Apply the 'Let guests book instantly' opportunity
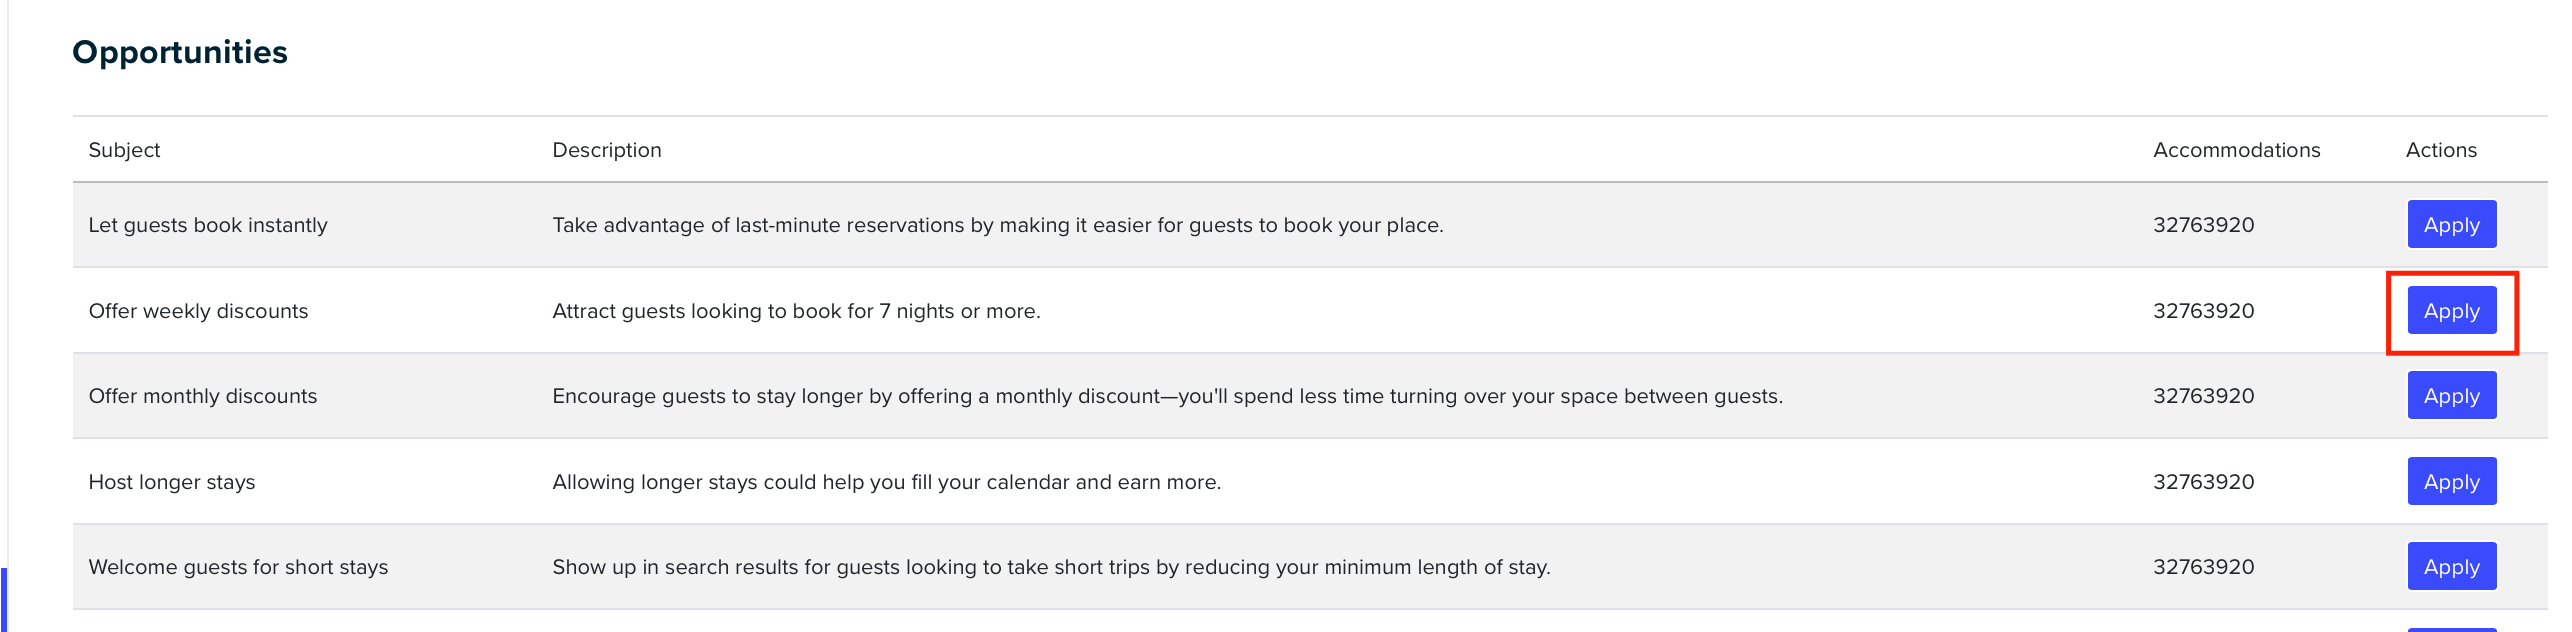This screenshot has width=2572, height=632. [x=2451, y=224]
